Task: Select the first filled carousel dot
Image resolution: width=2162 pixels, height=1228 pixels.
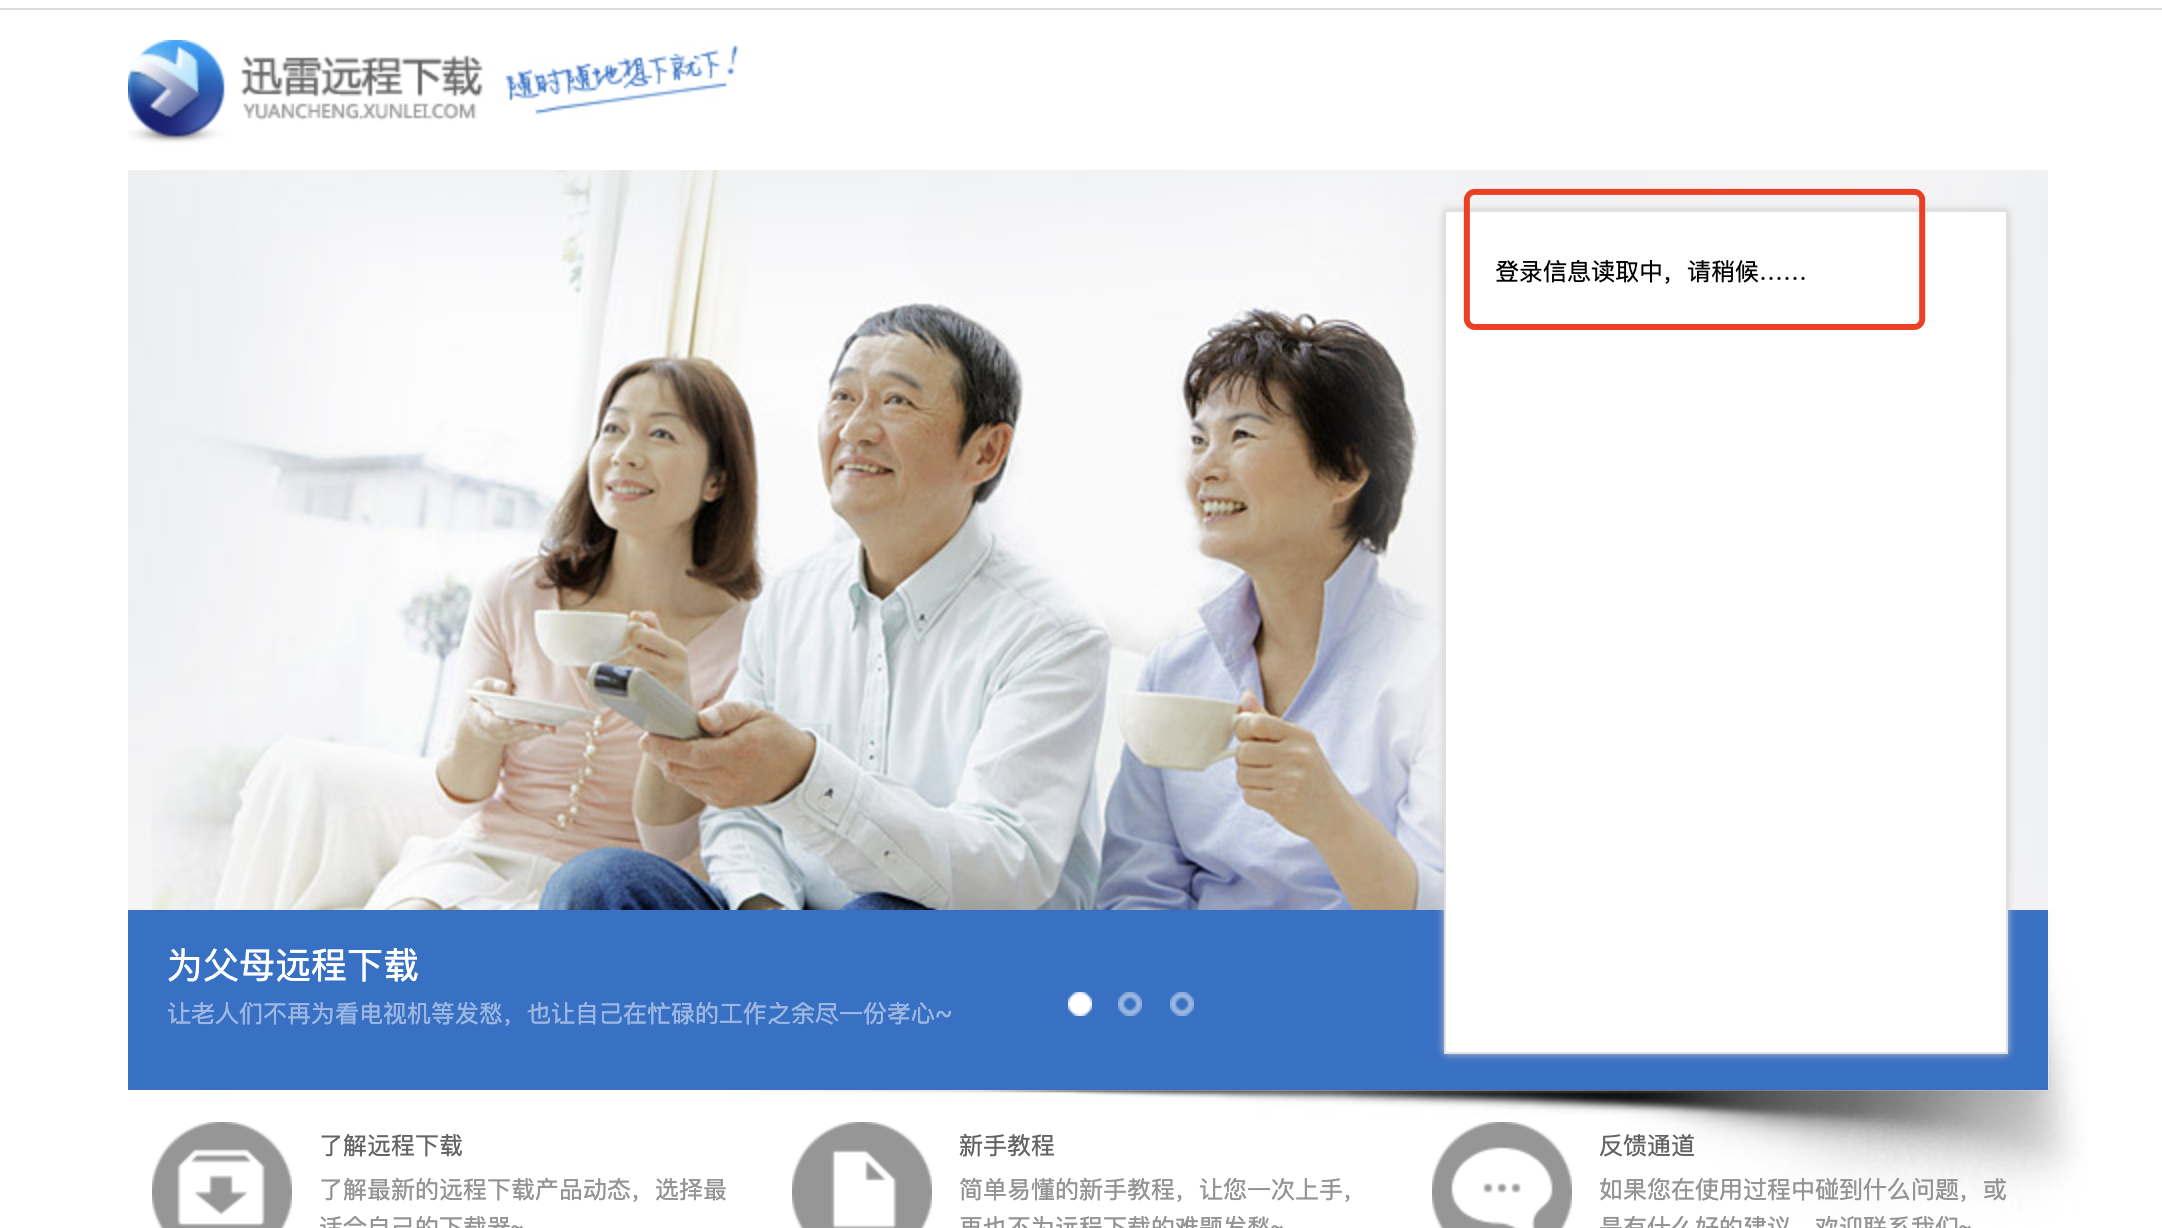Action: pyautogui.click(x=1080, y=1004)
